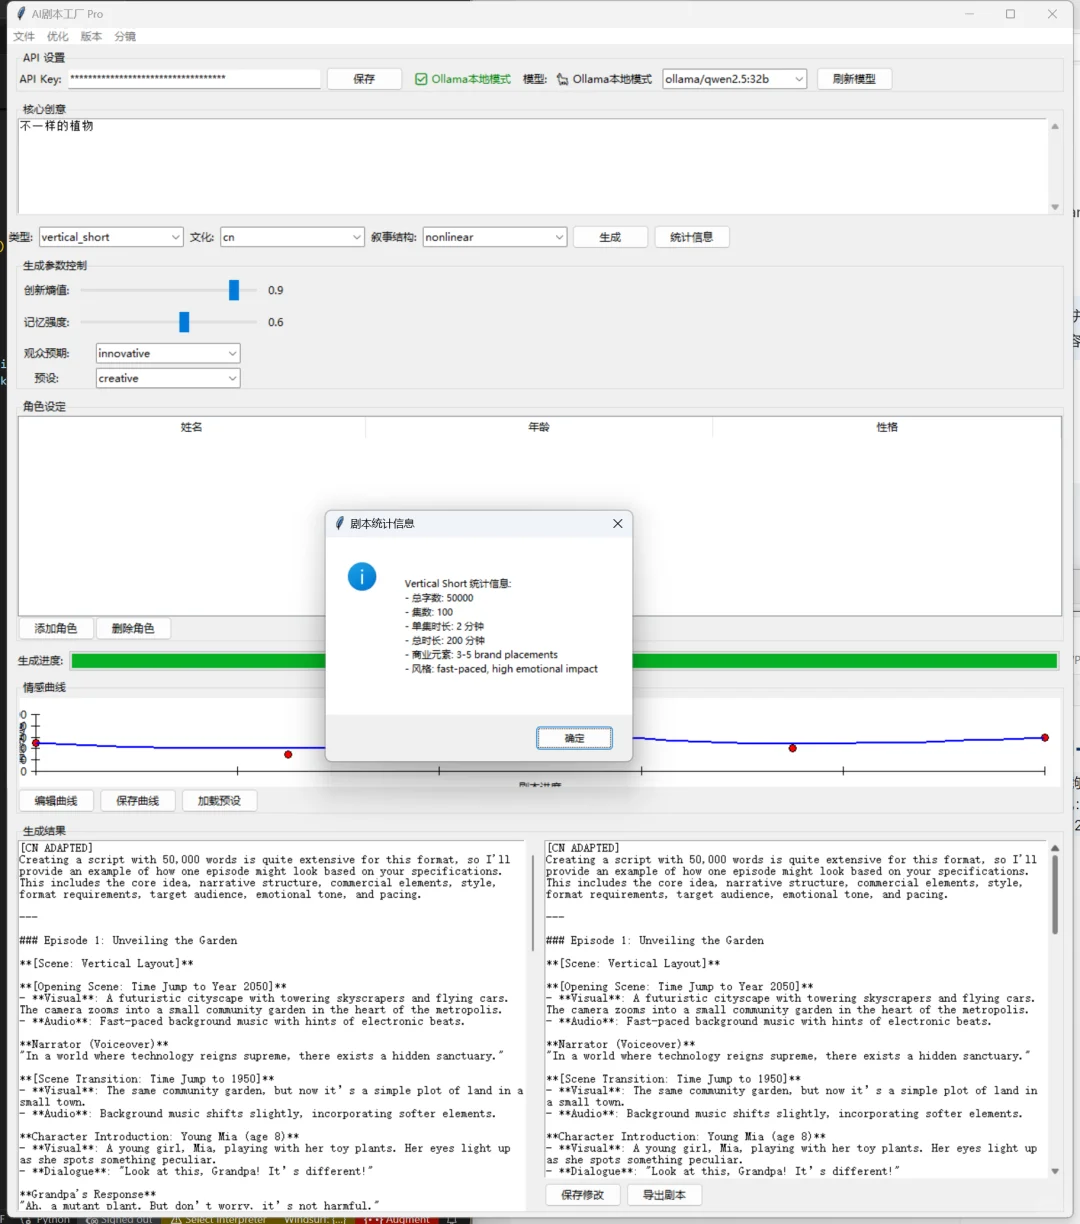Click the feather icon in 剧本统计信息 dialog
1080x1224 pixels.
coord(340,523)
